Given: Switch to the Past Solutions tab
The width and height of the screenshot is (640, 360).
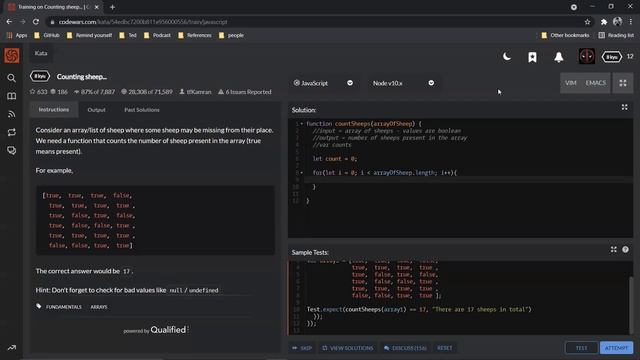Looking at the screenshot, I should tap(142, 110).
